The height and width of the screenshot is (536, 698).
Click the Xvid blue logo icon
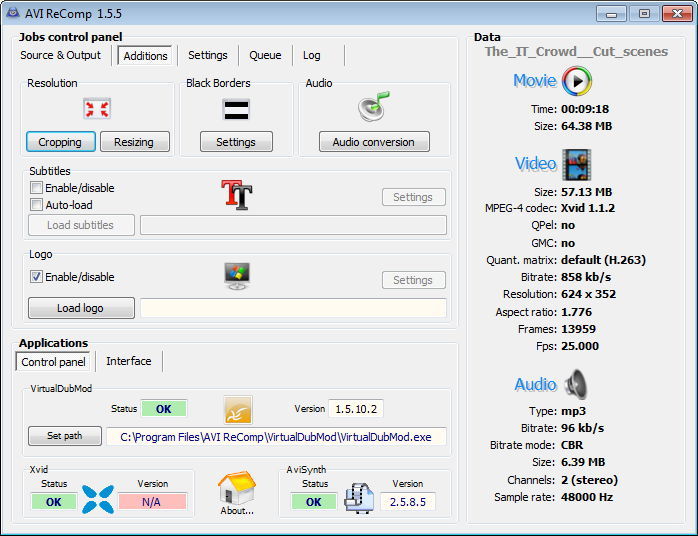click(x=97, y=498)
